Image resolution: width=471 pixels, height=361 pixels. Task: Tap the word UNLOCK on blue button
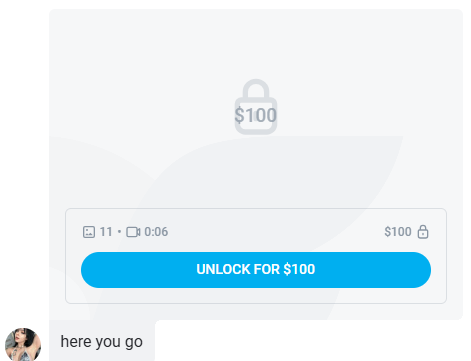[223, 269]
